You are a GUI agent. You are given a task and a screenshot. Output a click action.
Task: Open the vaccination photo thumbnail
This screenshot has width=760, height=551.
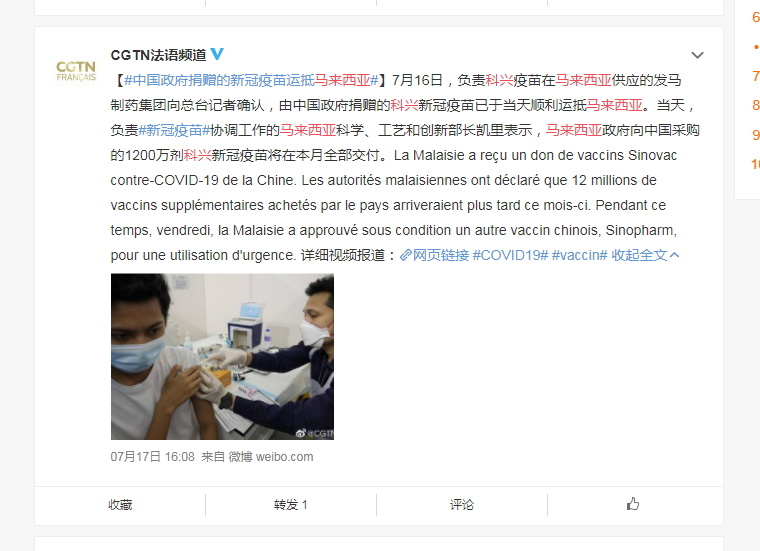tap(222, 357)
